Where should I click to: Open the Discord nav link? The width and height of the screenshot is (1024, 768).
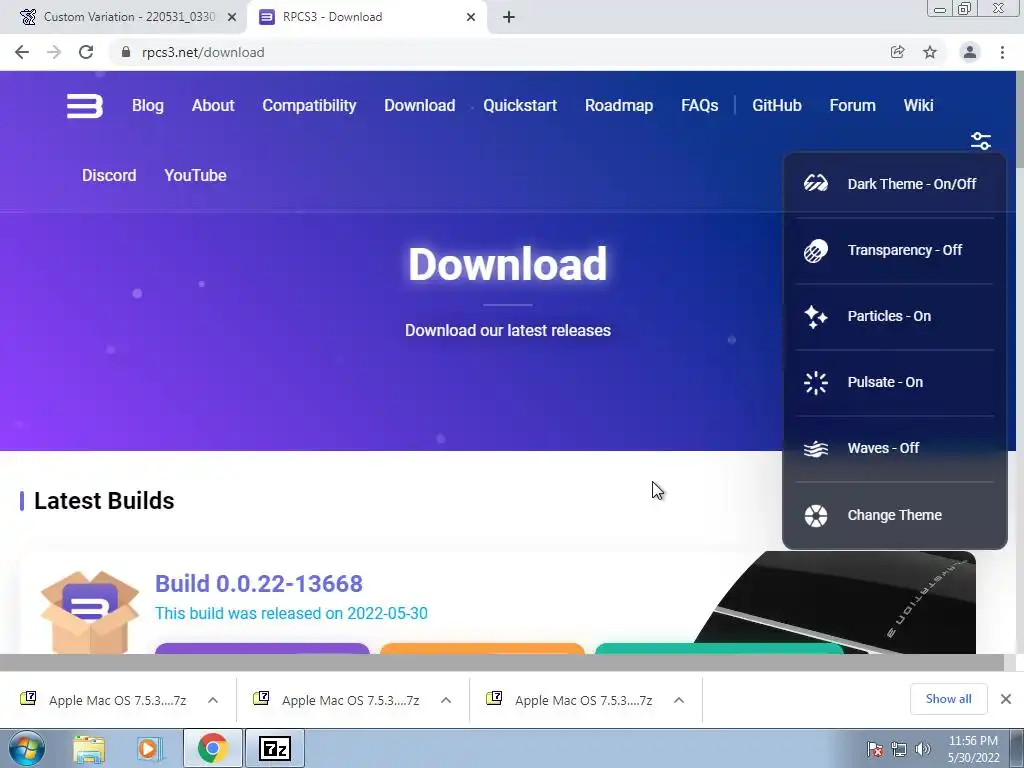(x=109, y=175)
